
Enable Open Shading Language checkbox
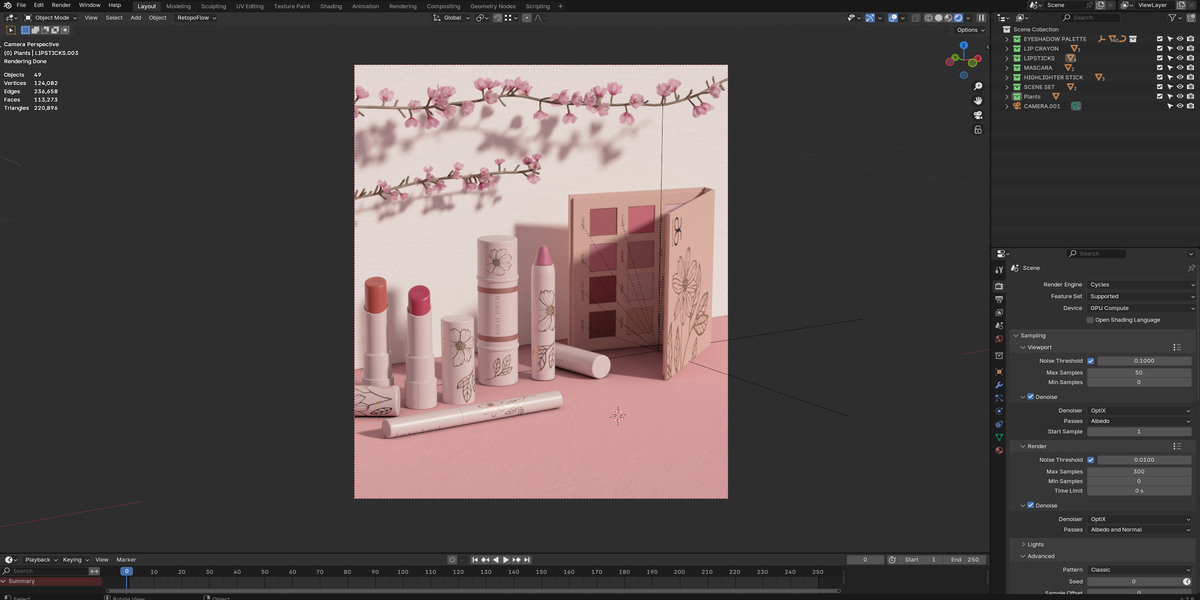click(1091, 320)
